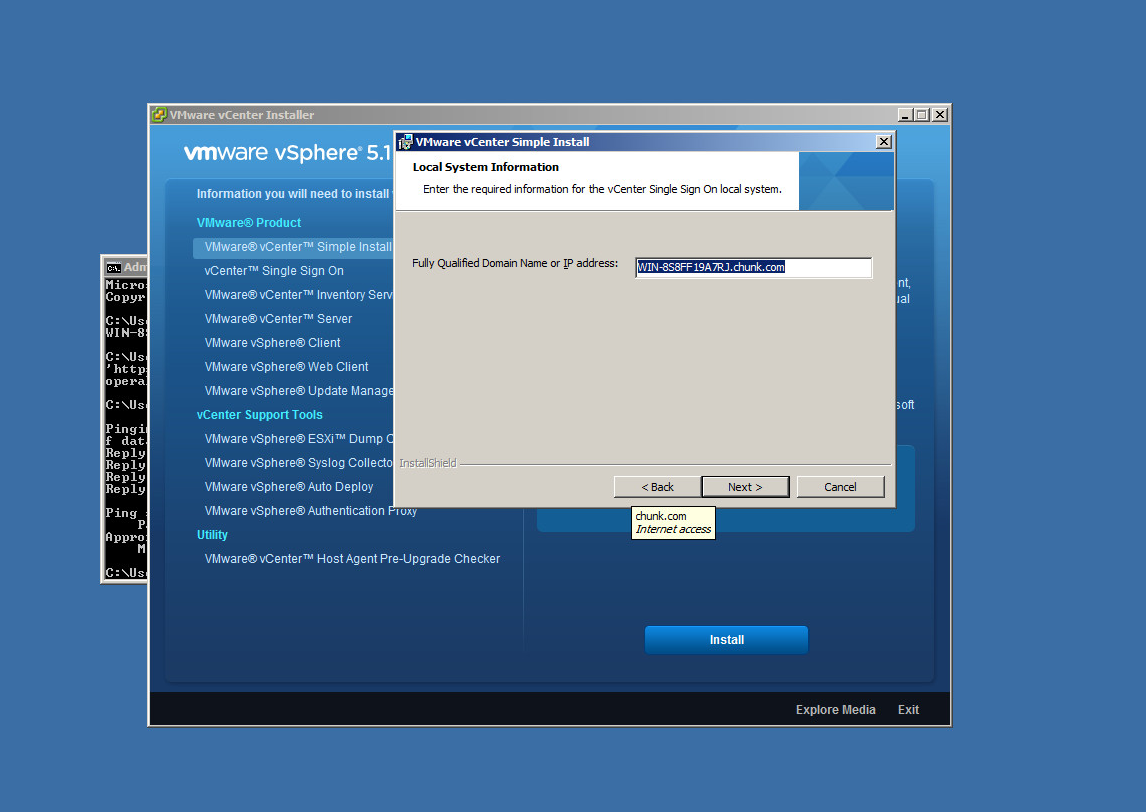Choose VMware vSphere Client entry

tap(272, 343)
